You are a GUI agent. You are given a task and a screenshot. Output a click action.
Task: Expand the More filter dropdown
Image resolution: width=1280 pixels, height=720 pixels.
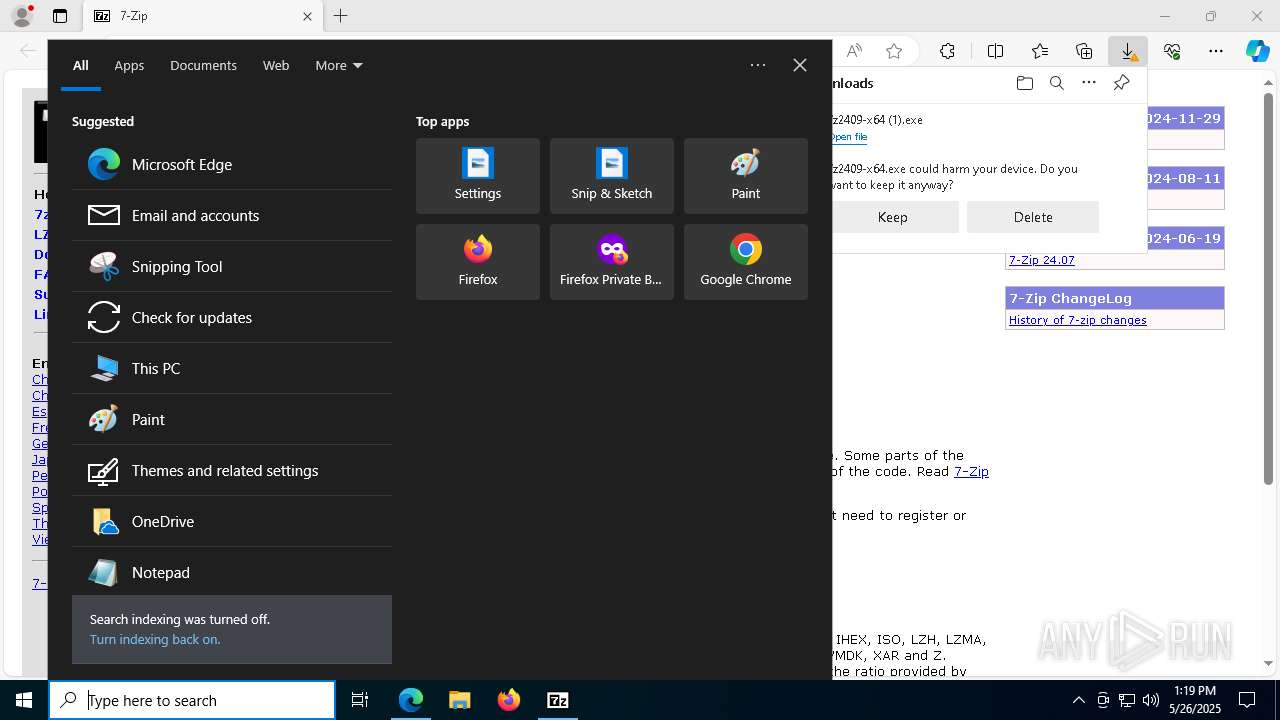tap(338, 65)
